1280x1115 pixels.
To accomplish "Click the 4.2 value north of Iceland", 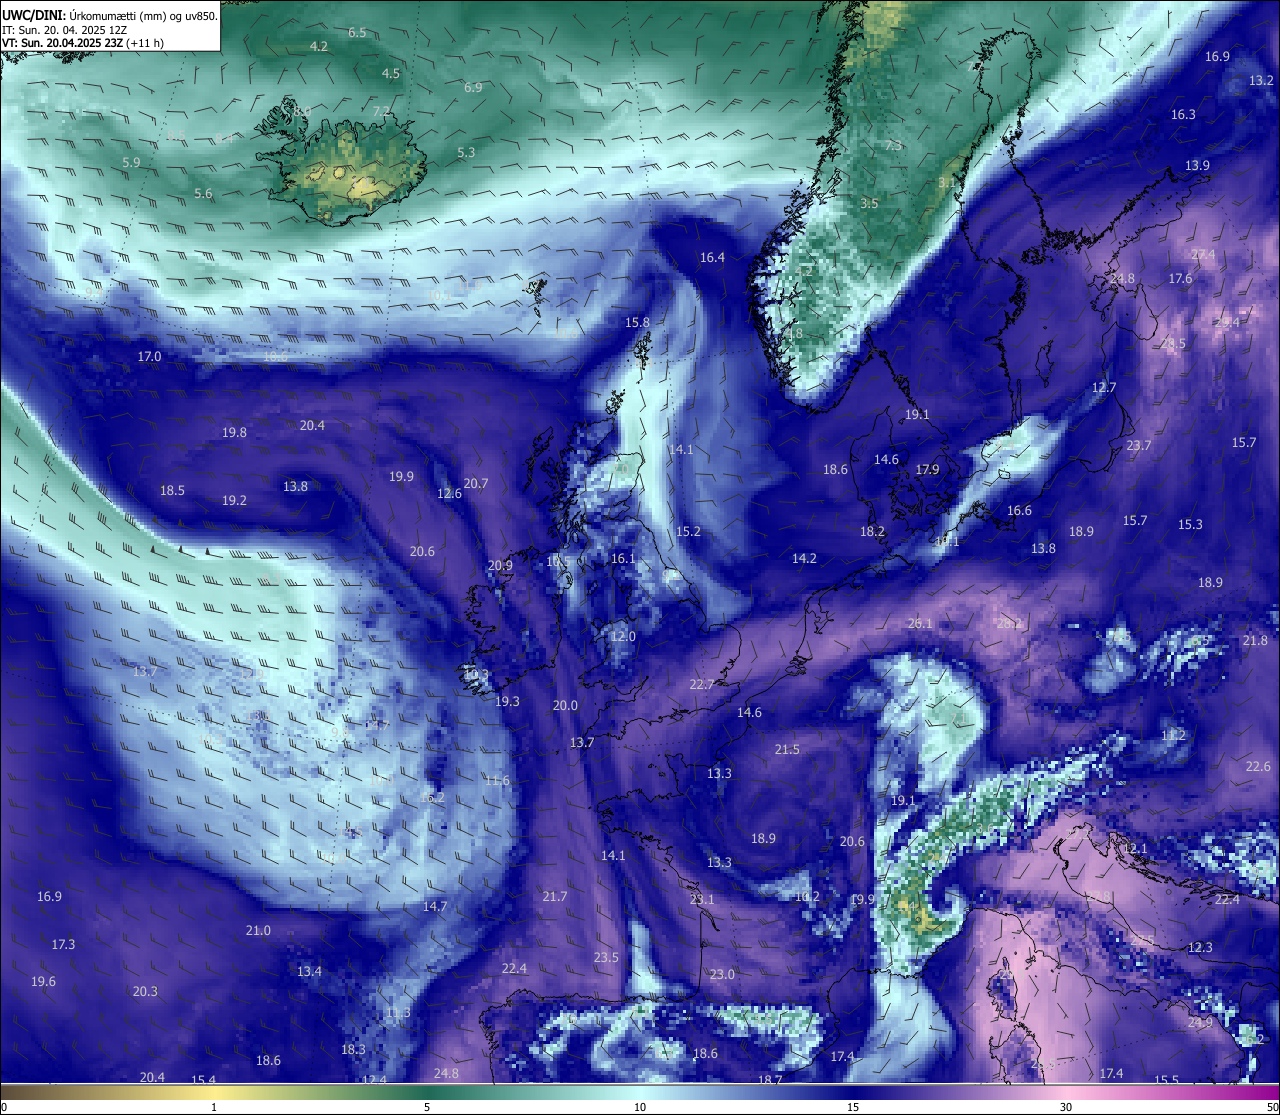I will tap(319, 46).
